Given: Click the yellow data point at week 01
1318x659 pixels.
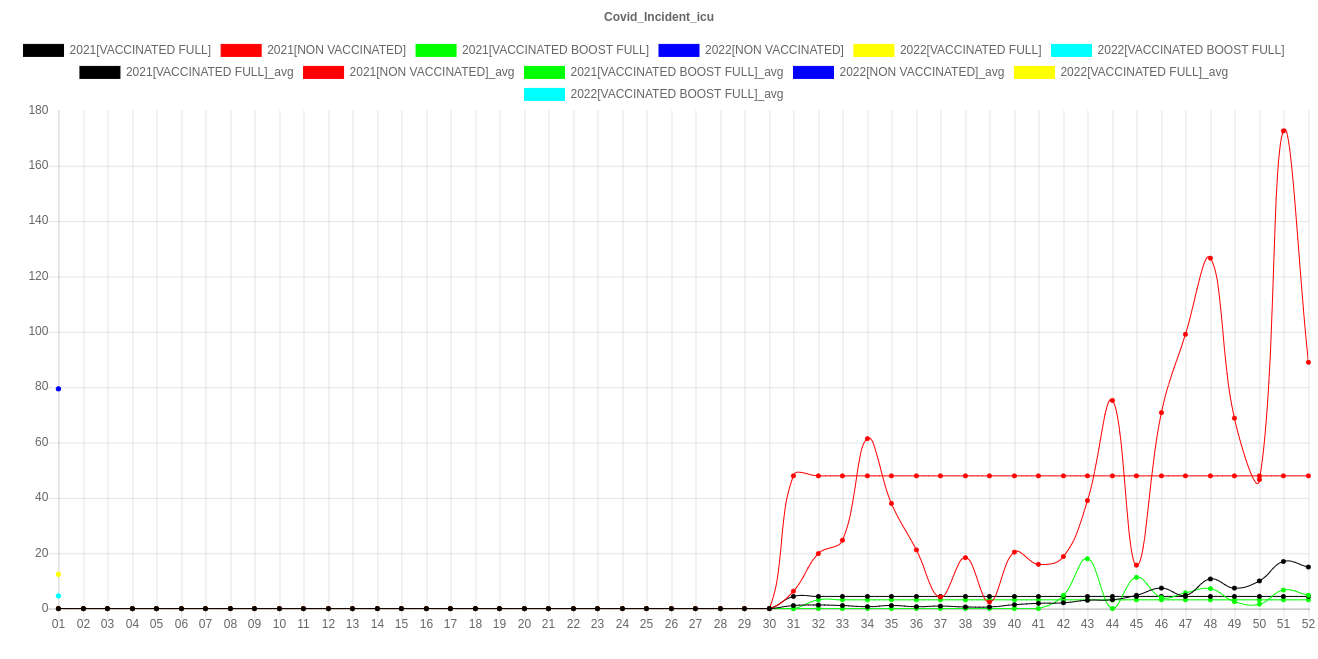Looking at the screenshot, I should coord(58,574).
